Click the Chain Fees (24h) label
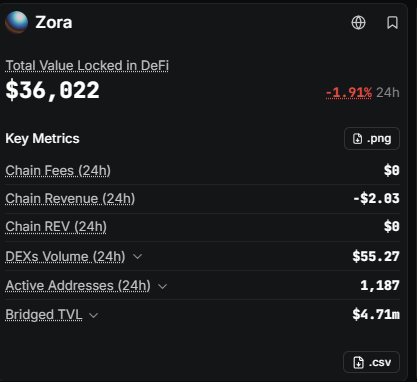The image size is (417, 382). click(58, 171)
